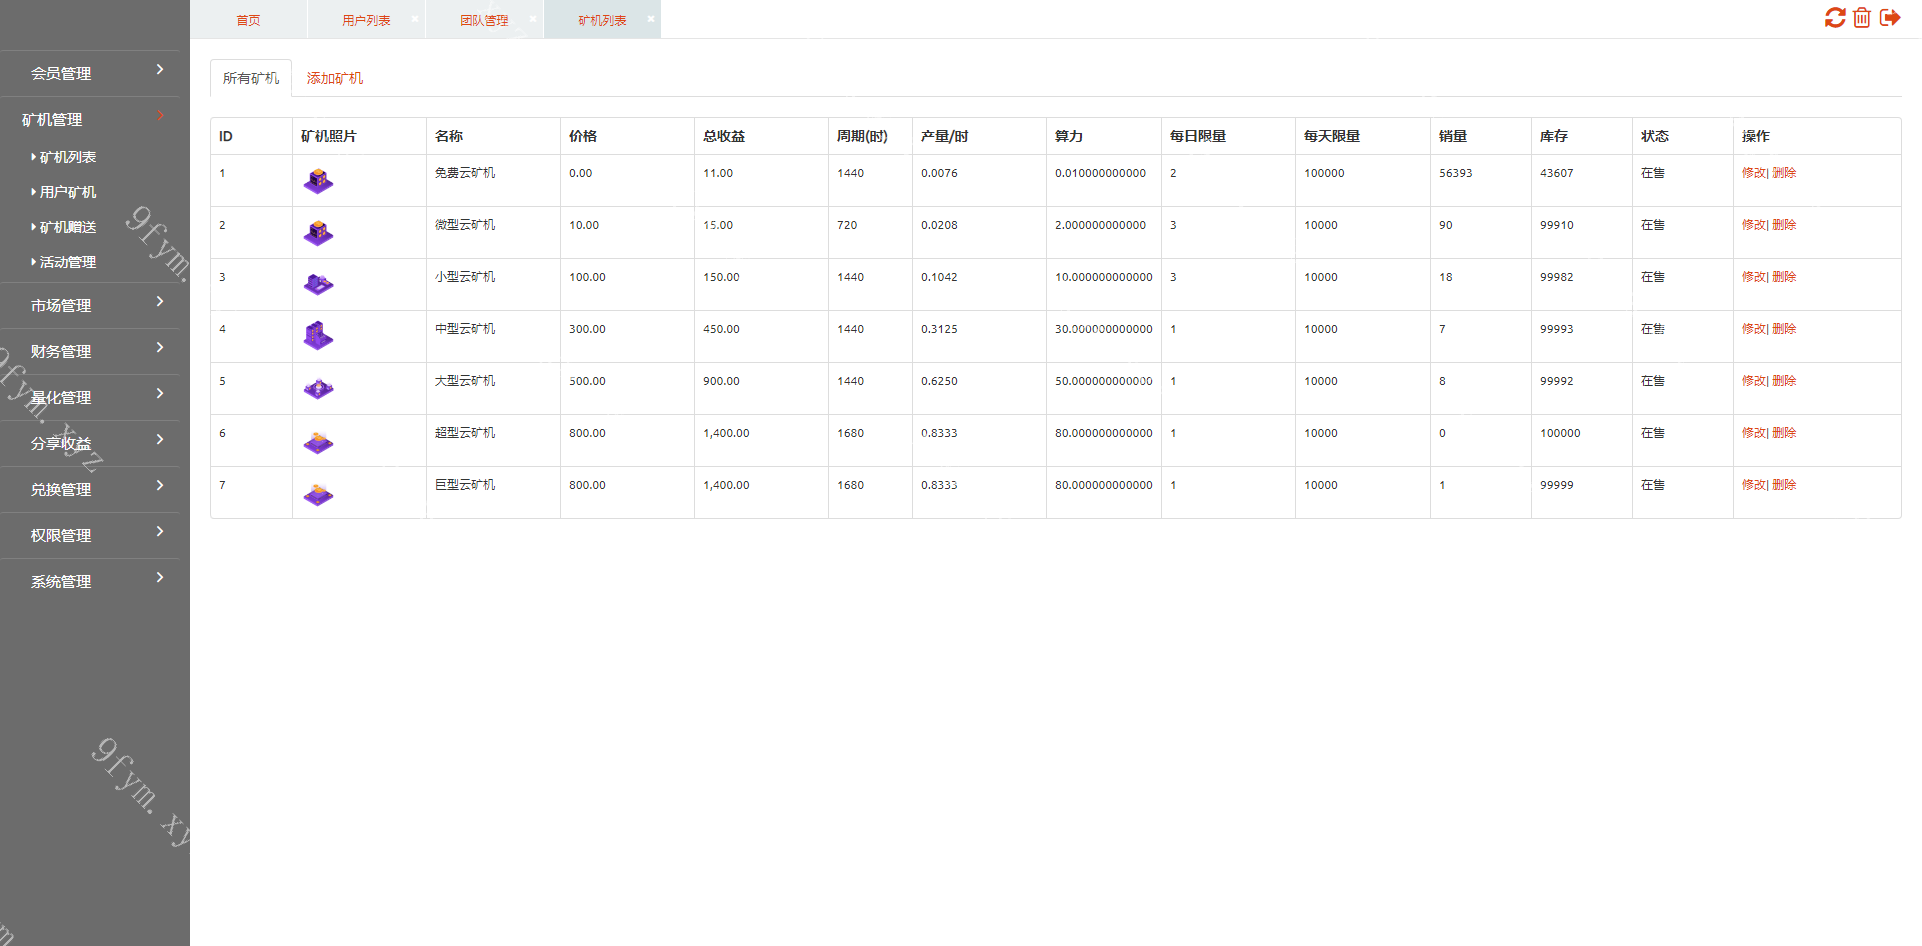
Task: Close the 矿机列表 tab with its x
Action: coord(651,19)
